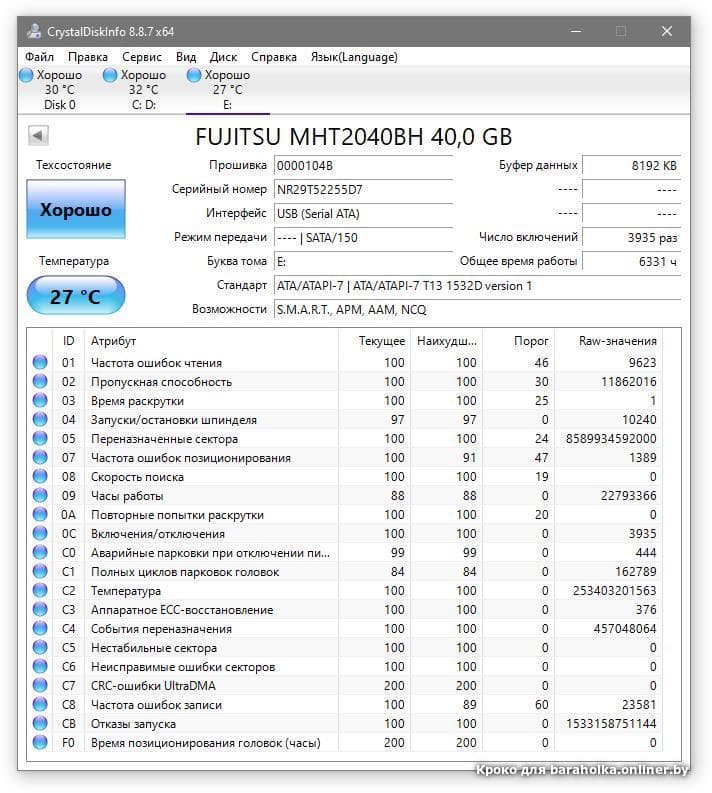
Task: Click the Прошивка firmware field 0000104B
Action: click(x=363, y=166)
